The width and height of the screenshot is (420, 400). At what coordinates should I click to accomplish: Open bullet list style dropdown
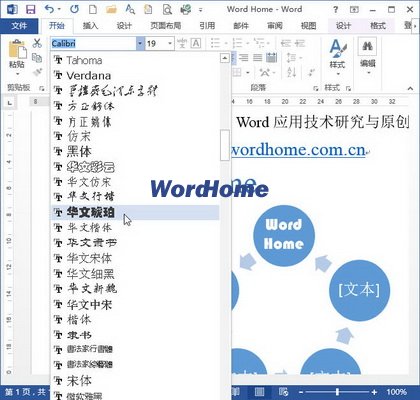(226, 43)
